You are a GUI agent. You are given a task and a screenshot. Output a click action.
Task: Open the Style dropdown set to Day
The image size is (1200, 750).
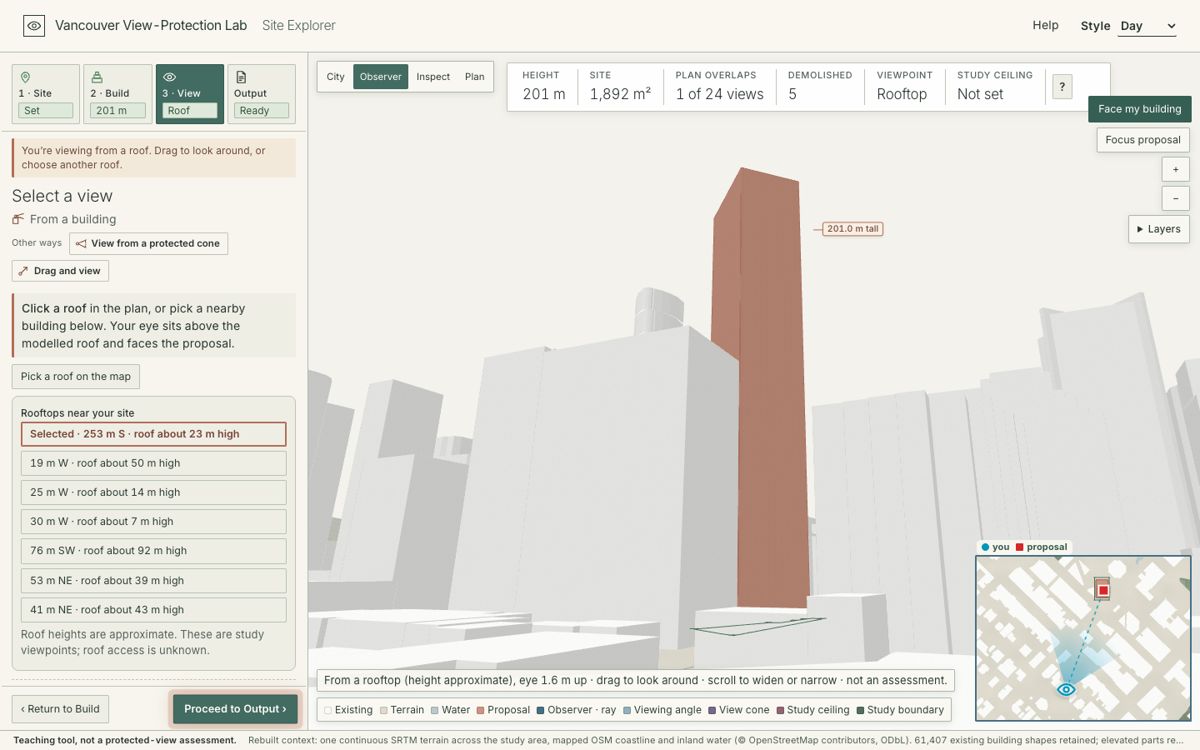pyautogui.click(x=1147, y=26)
